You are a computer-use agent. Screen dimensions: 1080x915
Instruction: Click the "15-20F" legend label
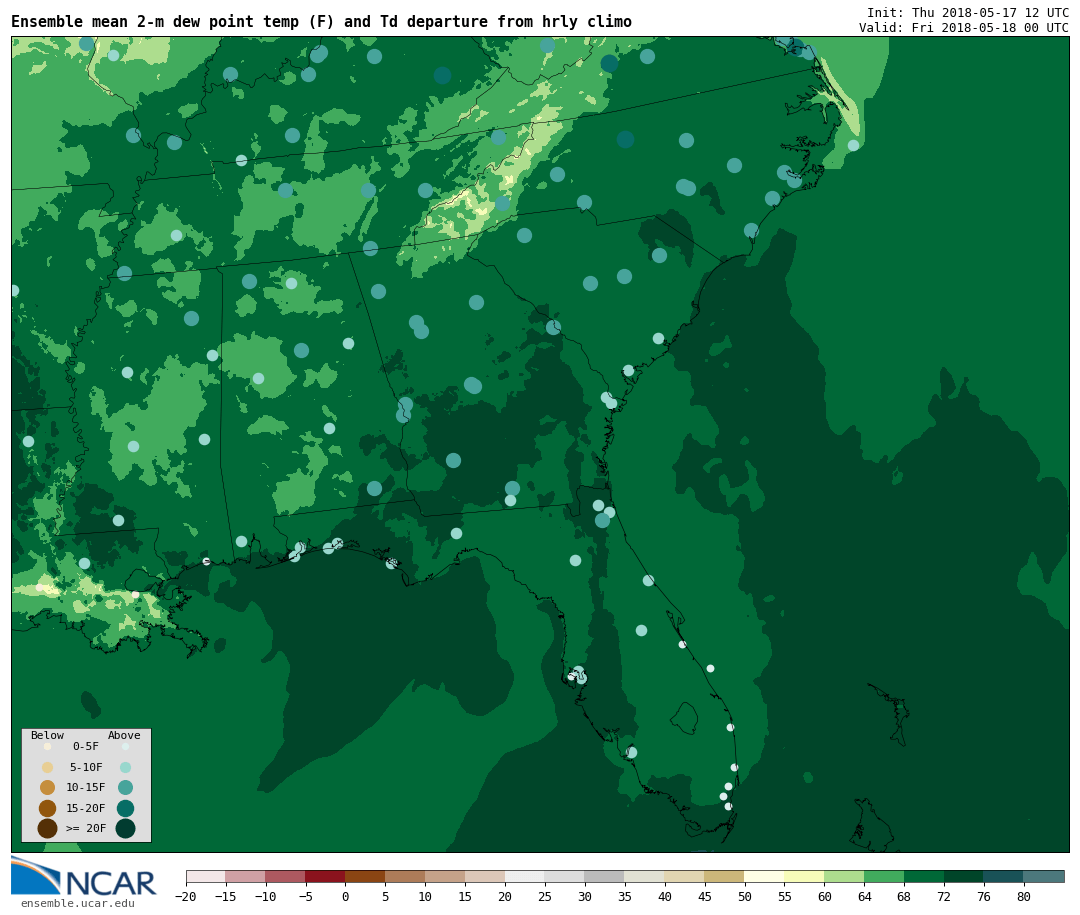(x=86, y=808)
